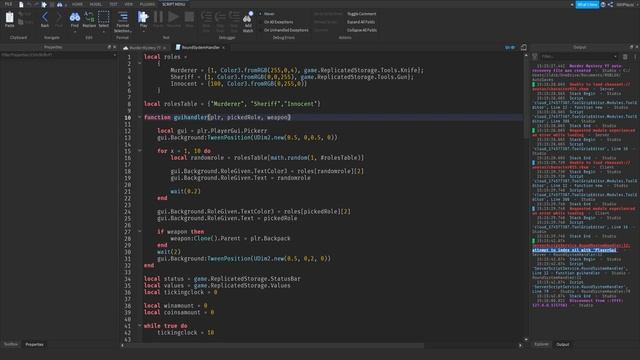Click the What's New button
This screenshot has width=640, height=360.
[587, 4]
